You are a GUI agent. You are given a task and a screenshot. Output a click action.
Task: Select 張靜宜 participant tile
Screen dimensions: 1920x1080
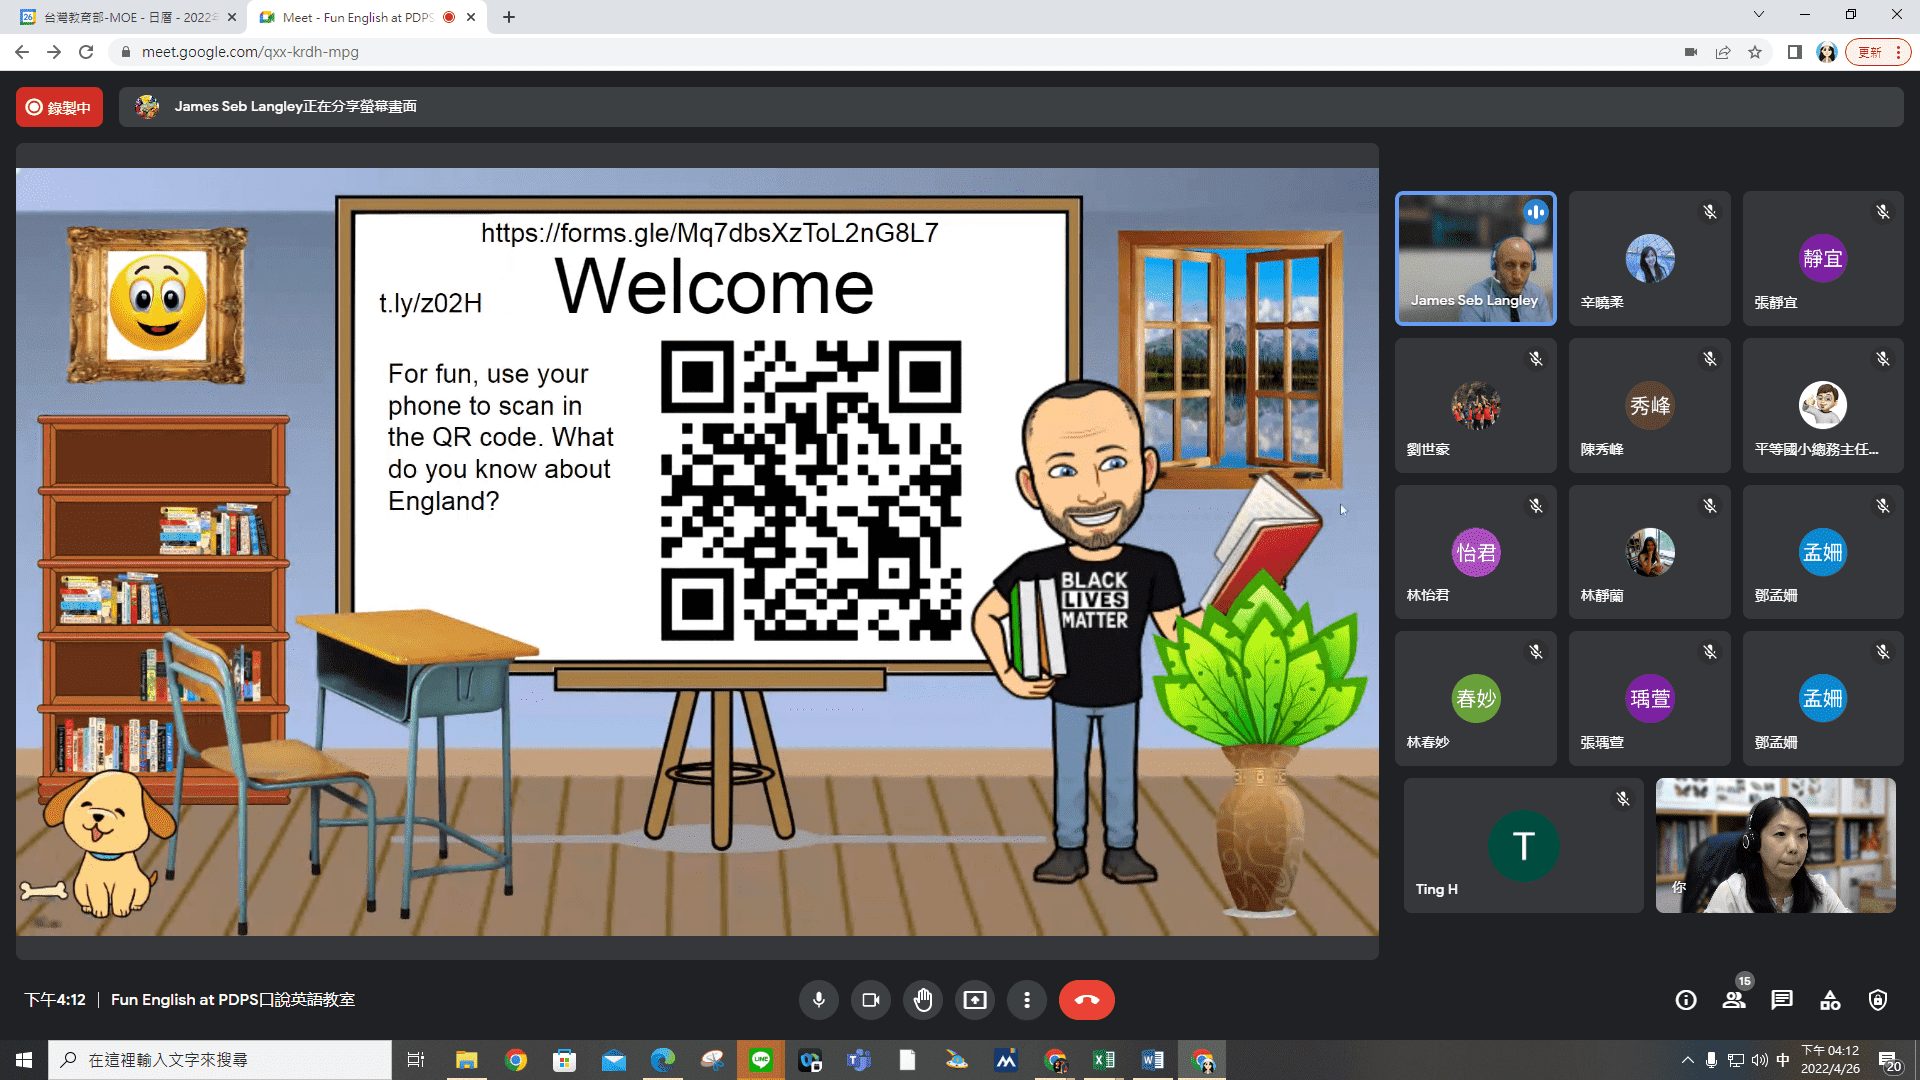point(1823,259)
